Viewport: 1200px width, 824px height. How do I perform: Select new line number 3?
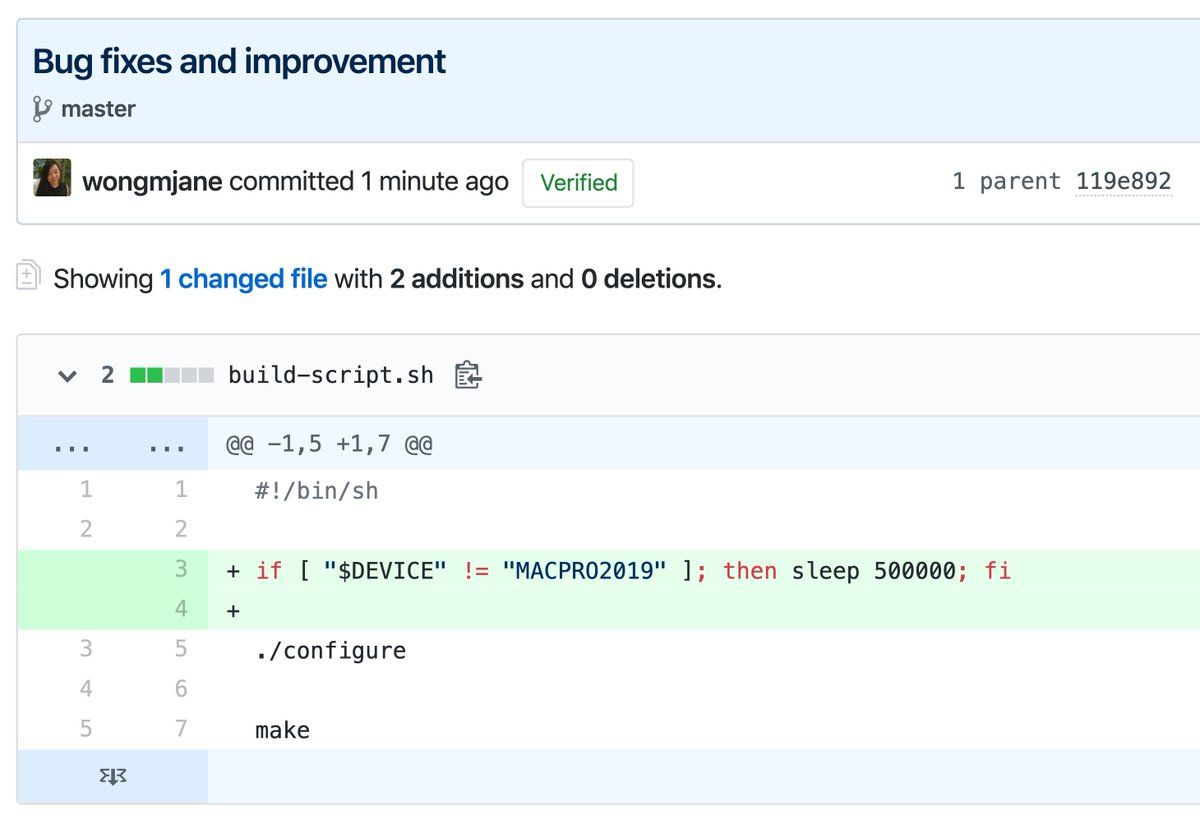[x=181, y=570]
